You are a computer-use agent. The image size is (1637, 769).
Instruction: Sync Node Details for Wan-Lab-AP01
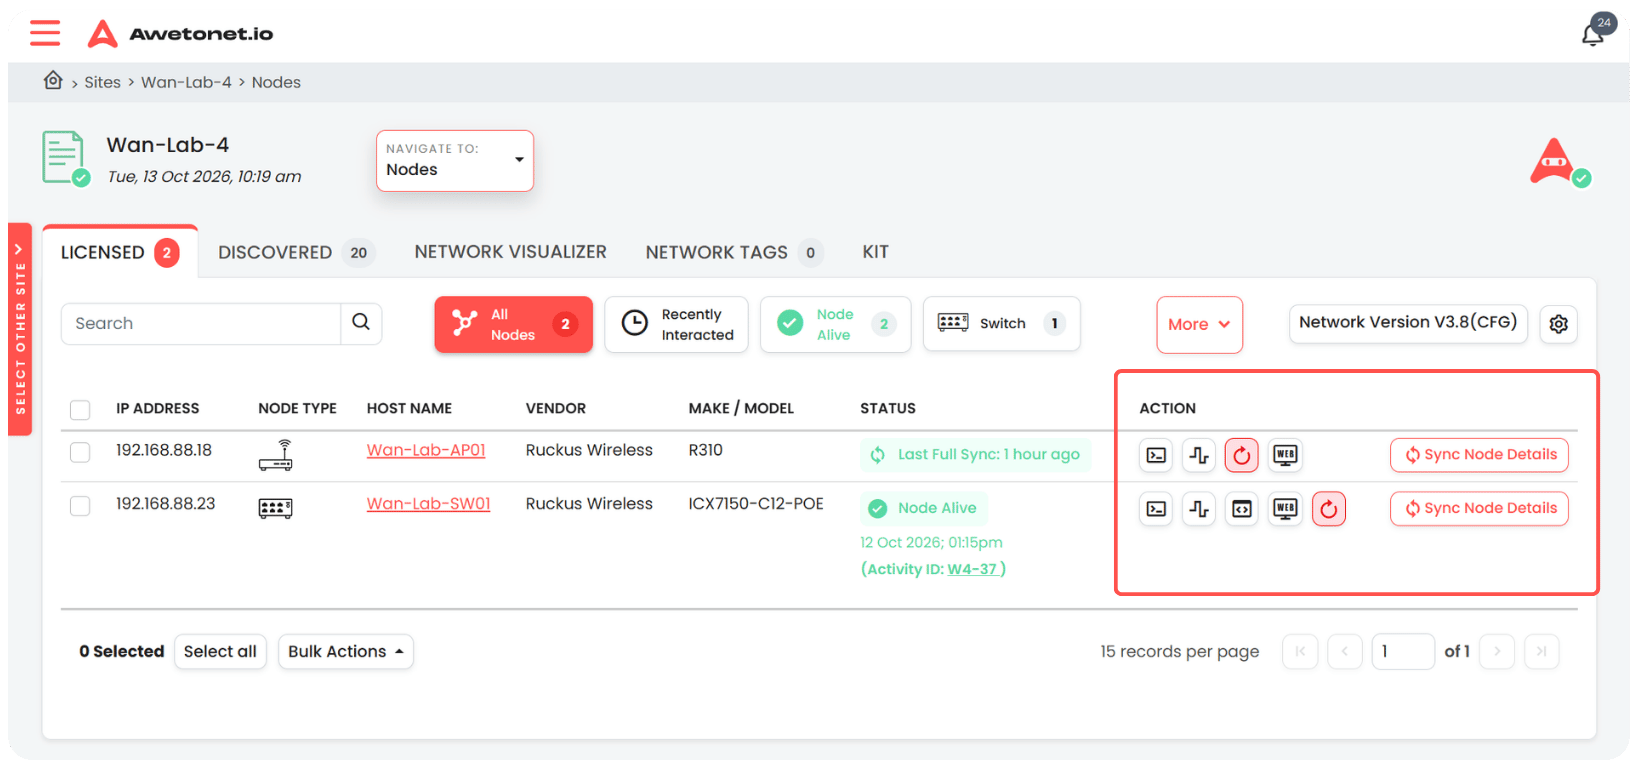click(1479, 455)
